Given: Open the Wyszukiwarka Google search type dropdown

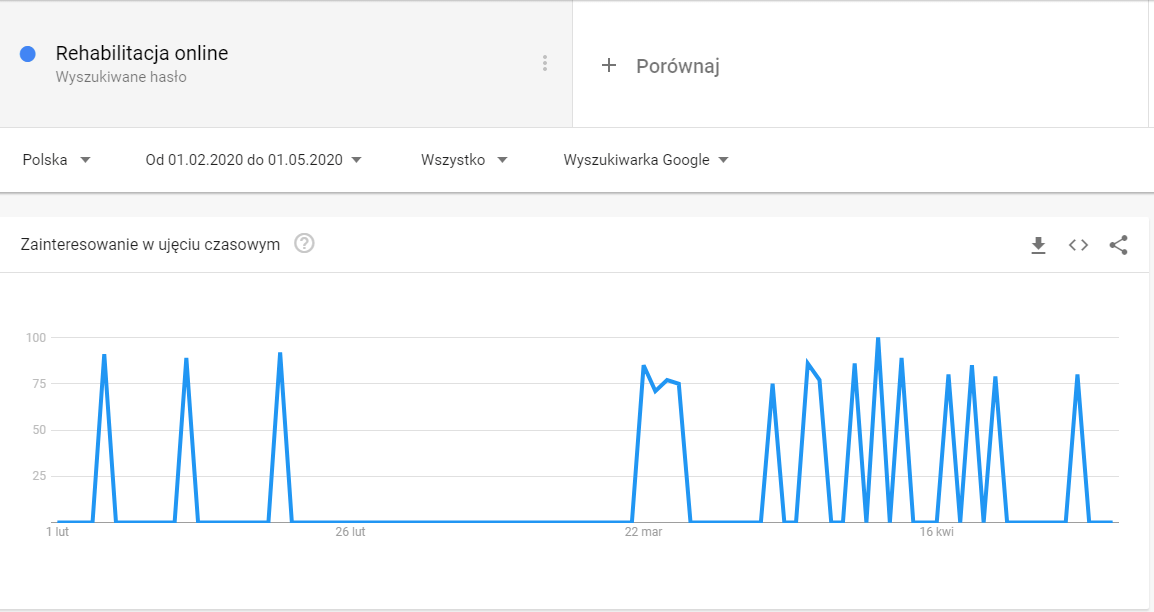Looking at the screenshot, I should coord(646,160).
